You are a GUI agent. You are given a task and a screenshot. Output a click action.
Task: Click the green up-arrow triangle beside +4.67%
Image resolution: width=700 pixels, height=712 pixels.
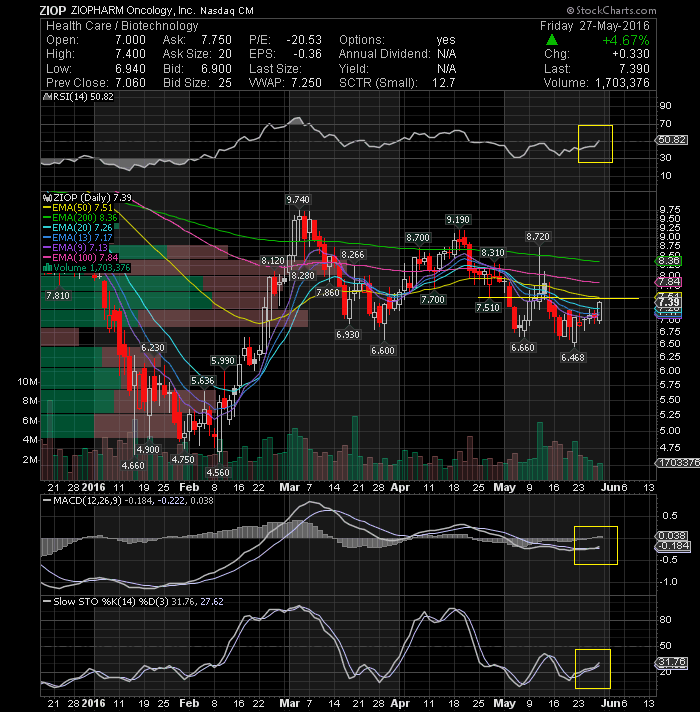click(552, 40)
